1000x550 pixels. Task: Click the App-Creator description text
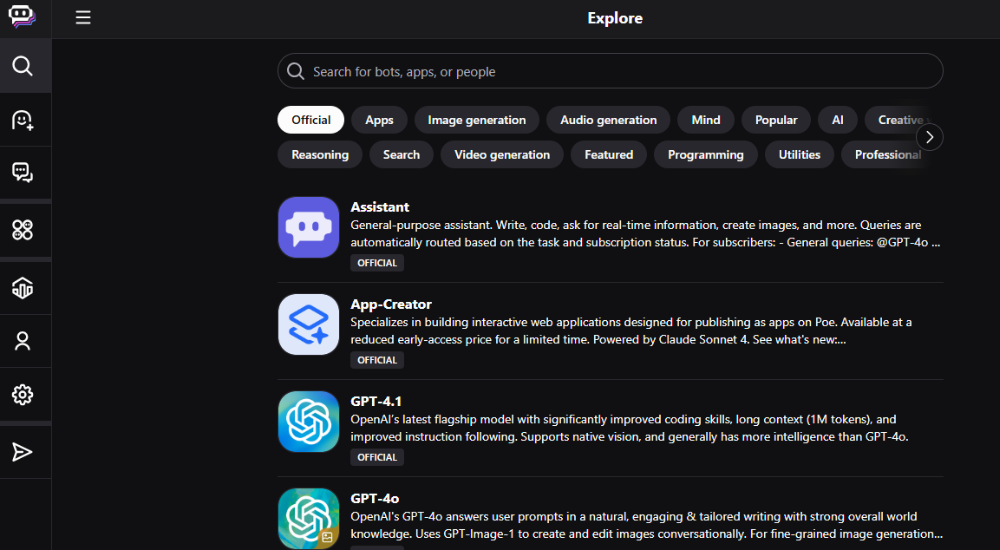[x=631, y=331]
